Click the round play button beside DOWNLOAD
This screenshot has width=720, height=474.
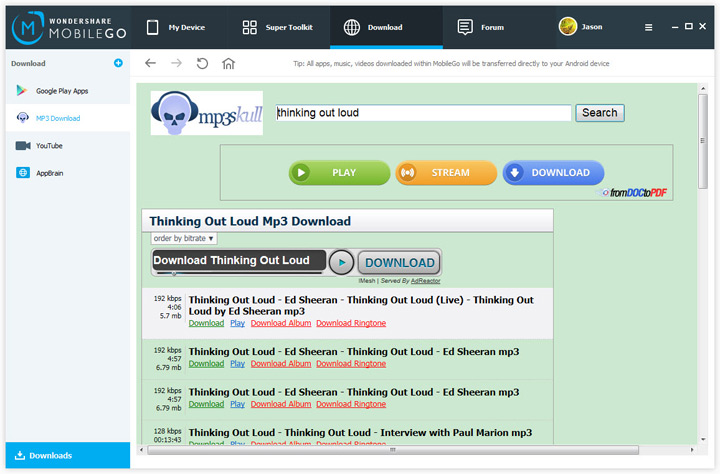[341, 263]
